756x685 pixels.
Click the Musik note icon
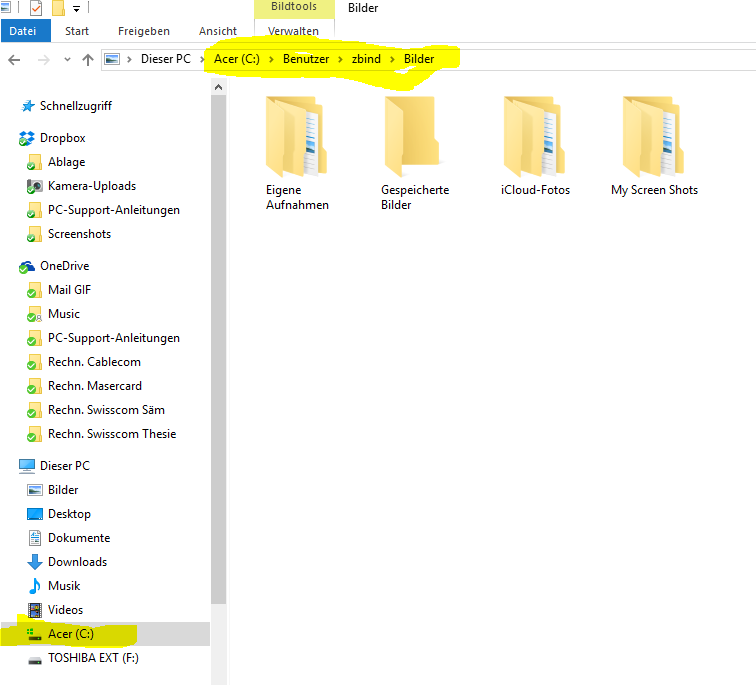point(35,586)
